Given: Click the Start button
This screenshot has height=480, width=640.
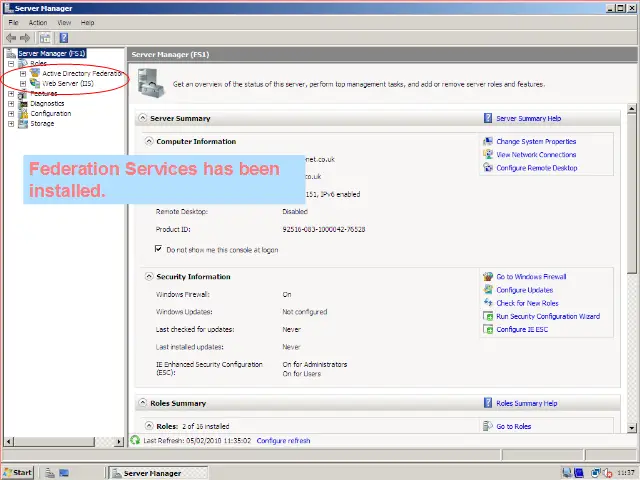Looking at the screenshot, I should [17, 473].
